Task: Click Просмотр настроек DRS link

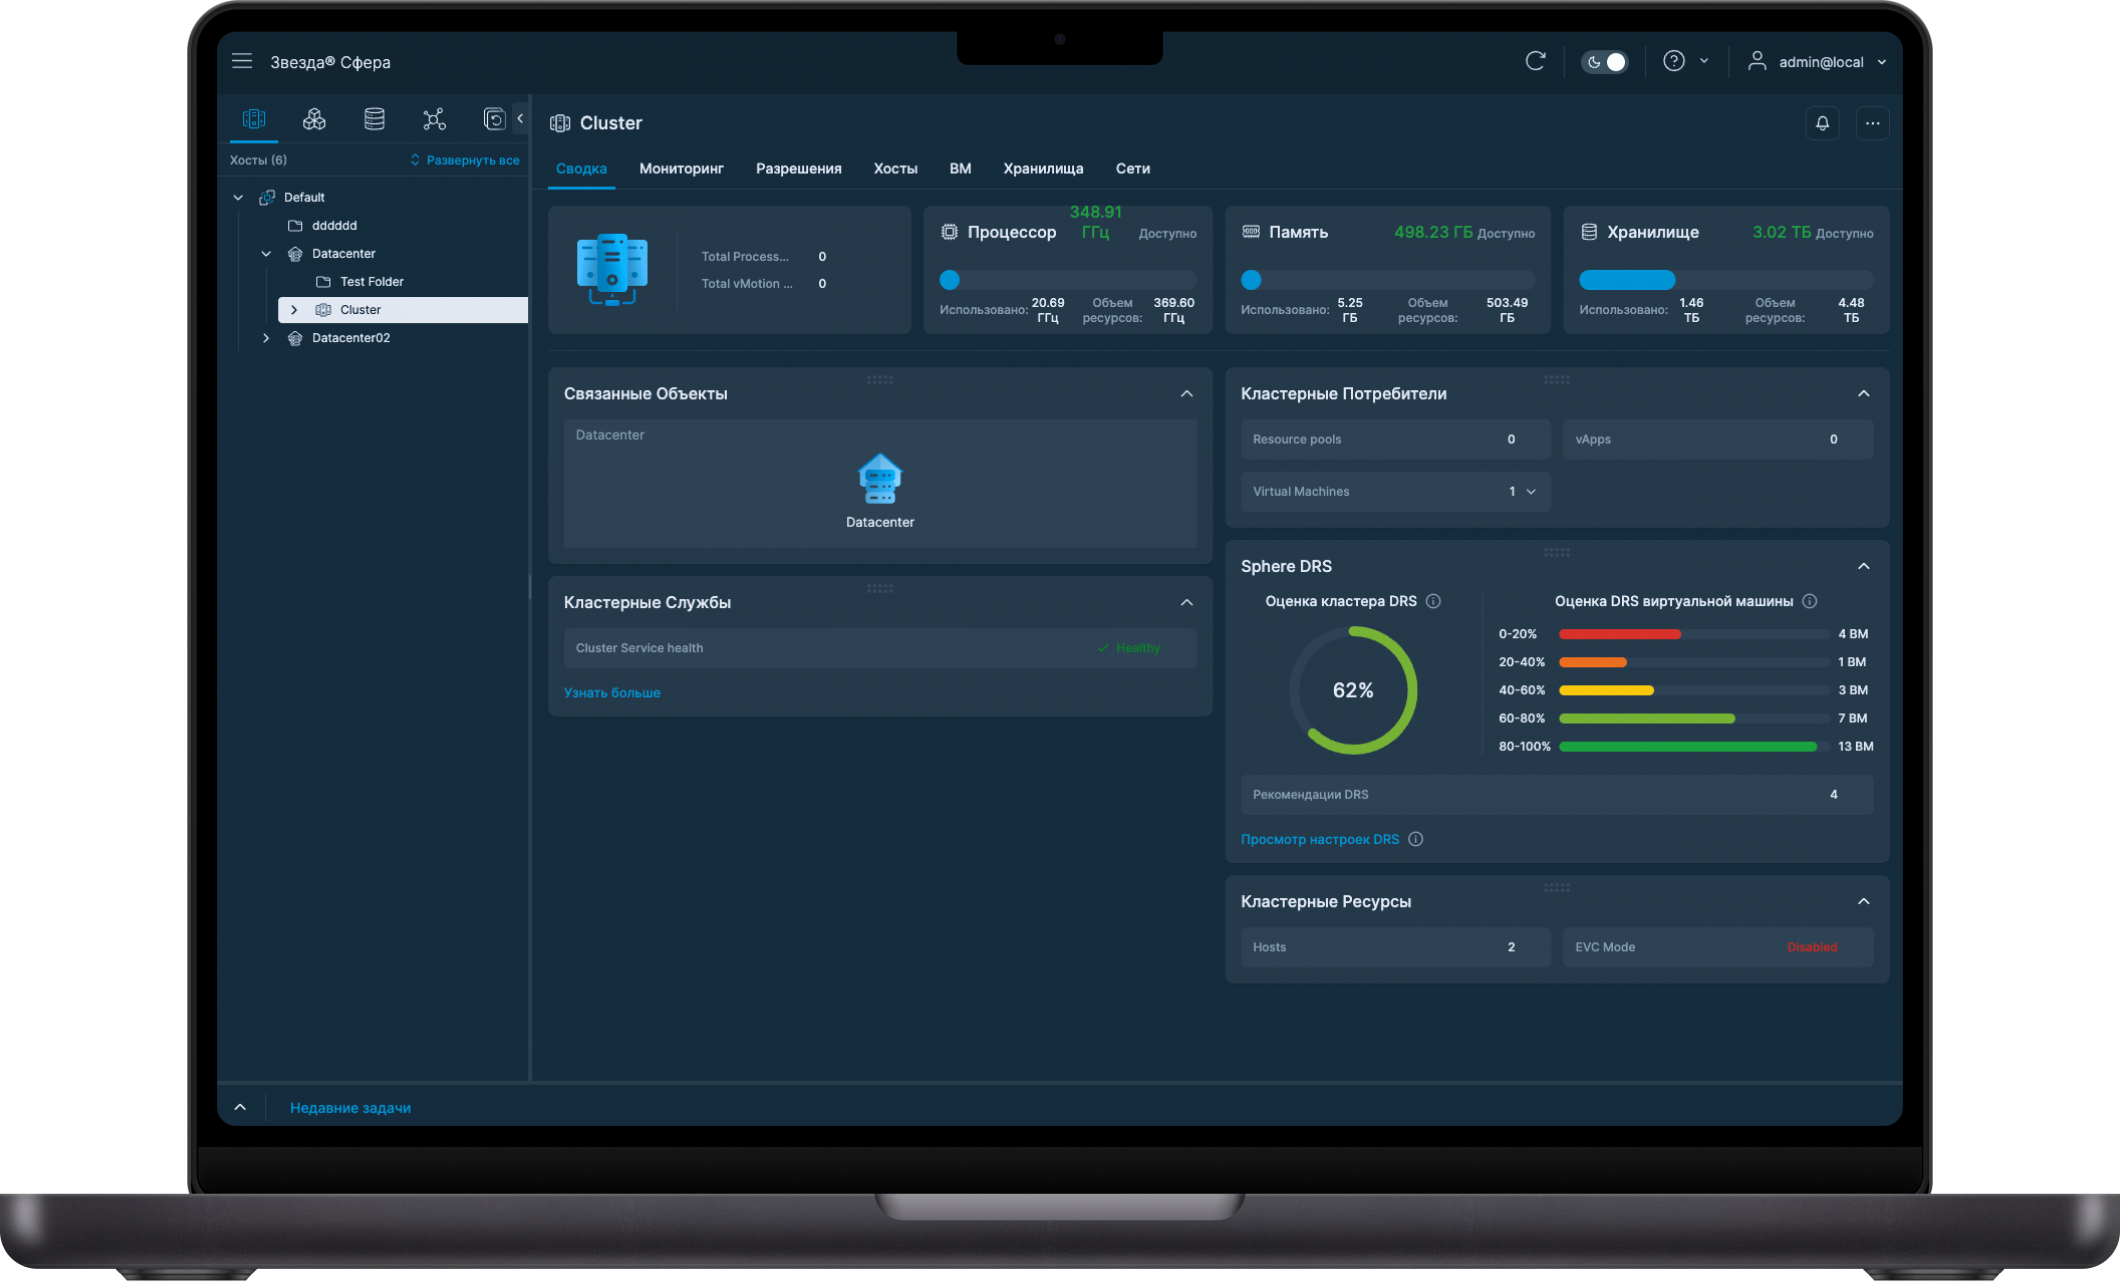Action: [1319, 839]
